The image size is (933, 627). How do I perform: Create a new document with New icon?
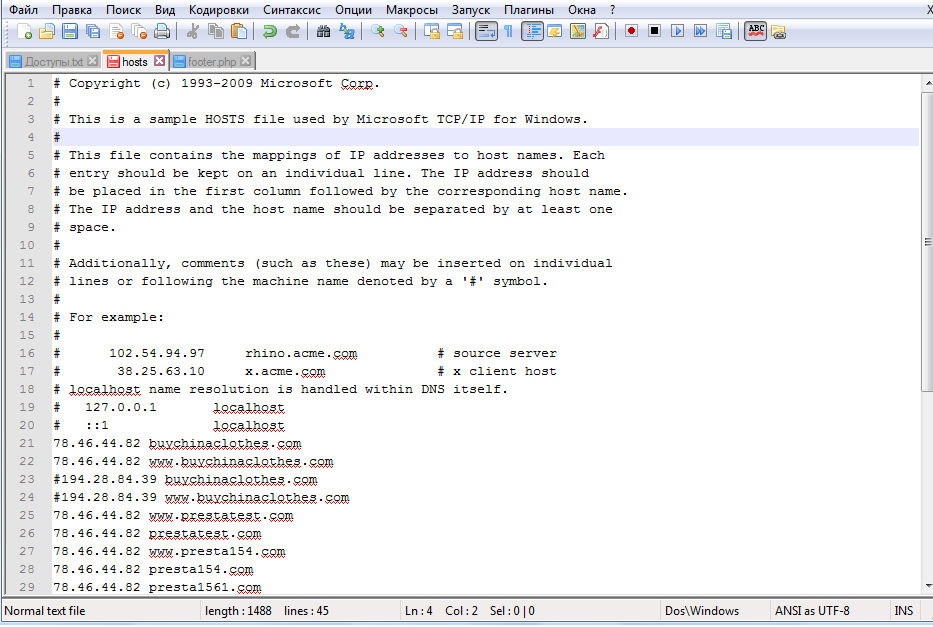click(24, 31)
